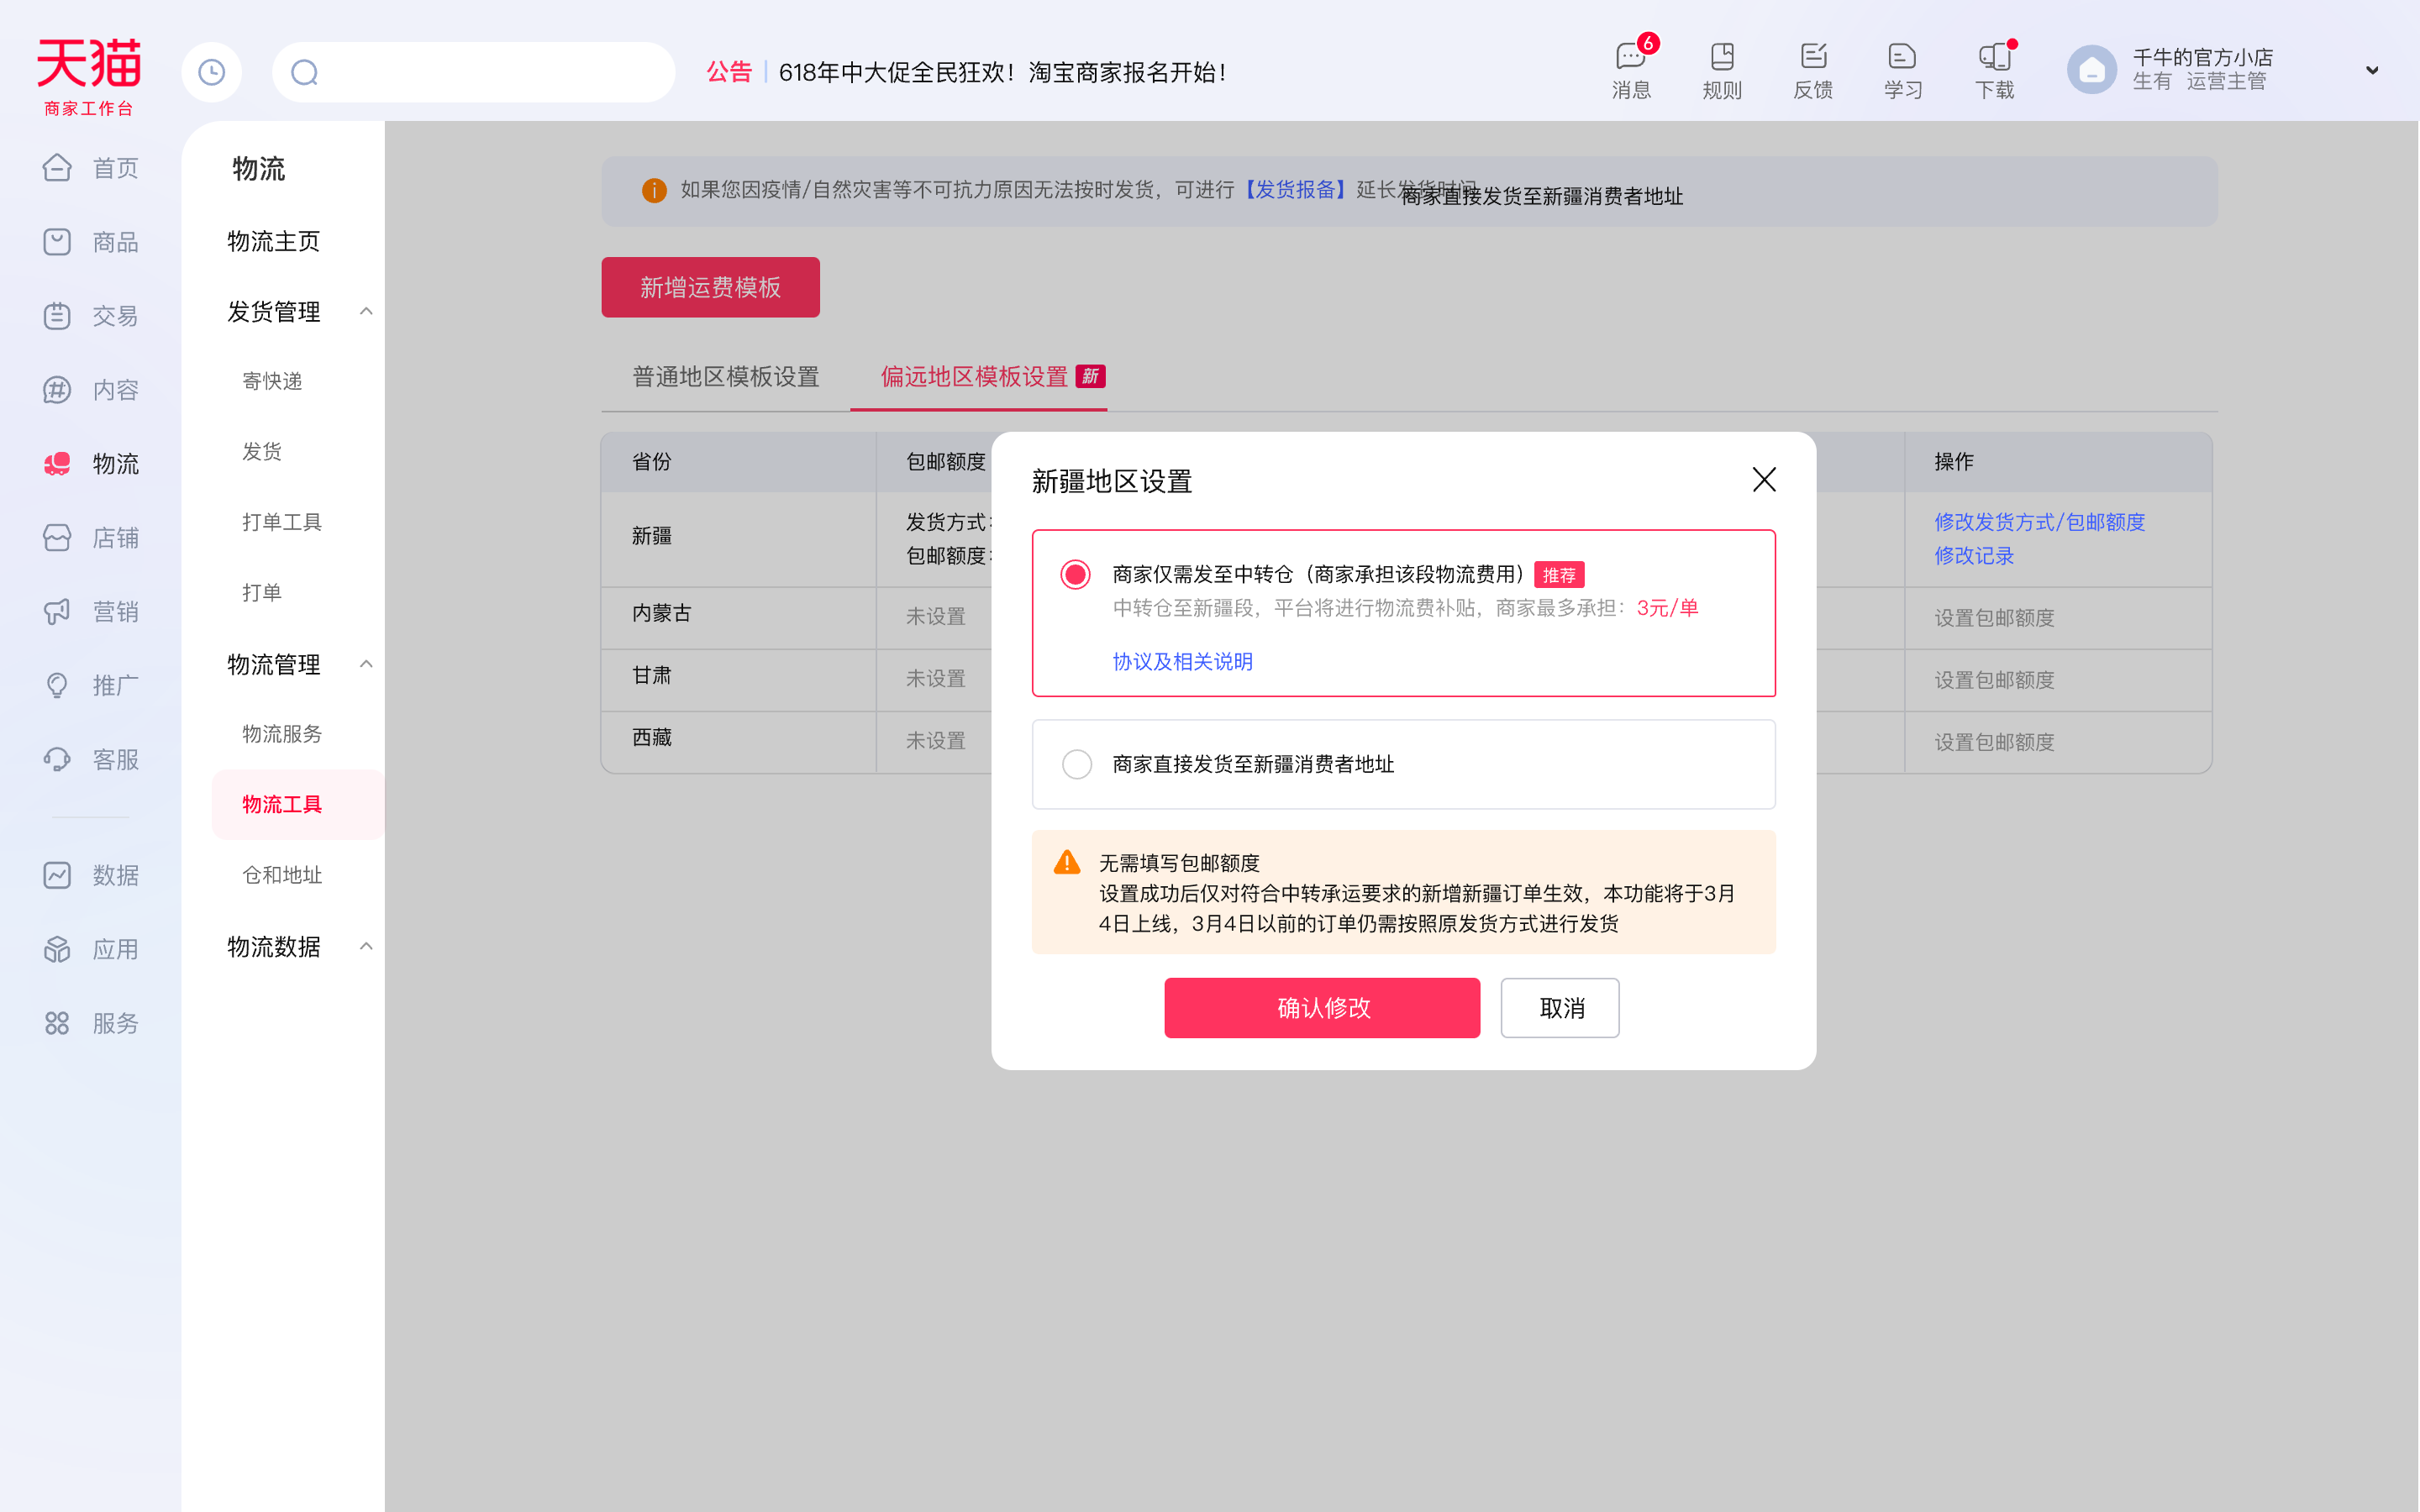The image size is (2420, 1512).
Task: Open the 消息 messages icon
Action: click(1631, 70)
